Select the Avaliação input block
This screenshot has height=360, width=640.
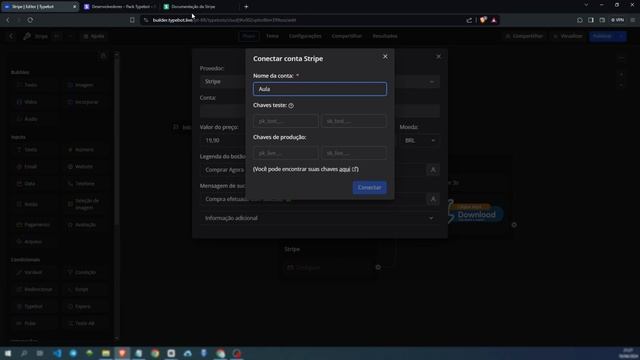(84, 225)
